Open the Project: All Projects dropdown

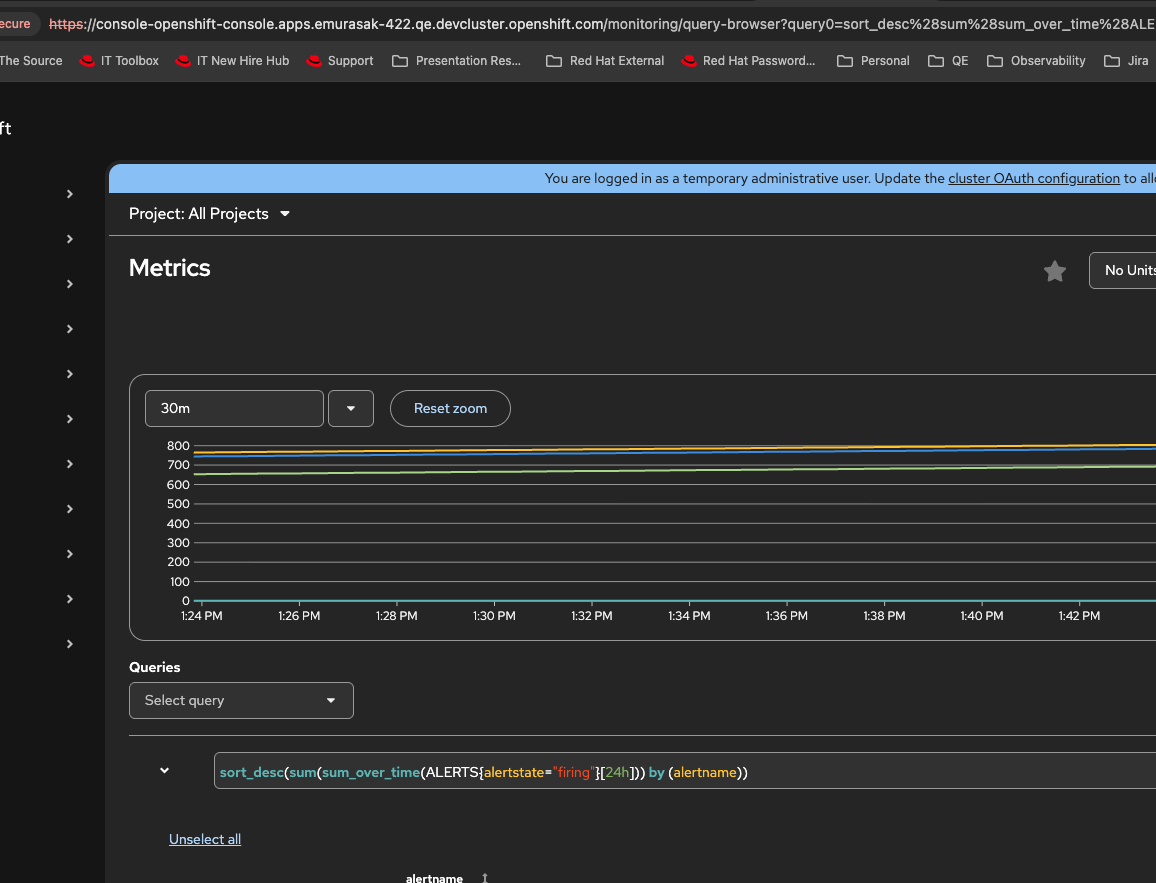coord(209,214)
